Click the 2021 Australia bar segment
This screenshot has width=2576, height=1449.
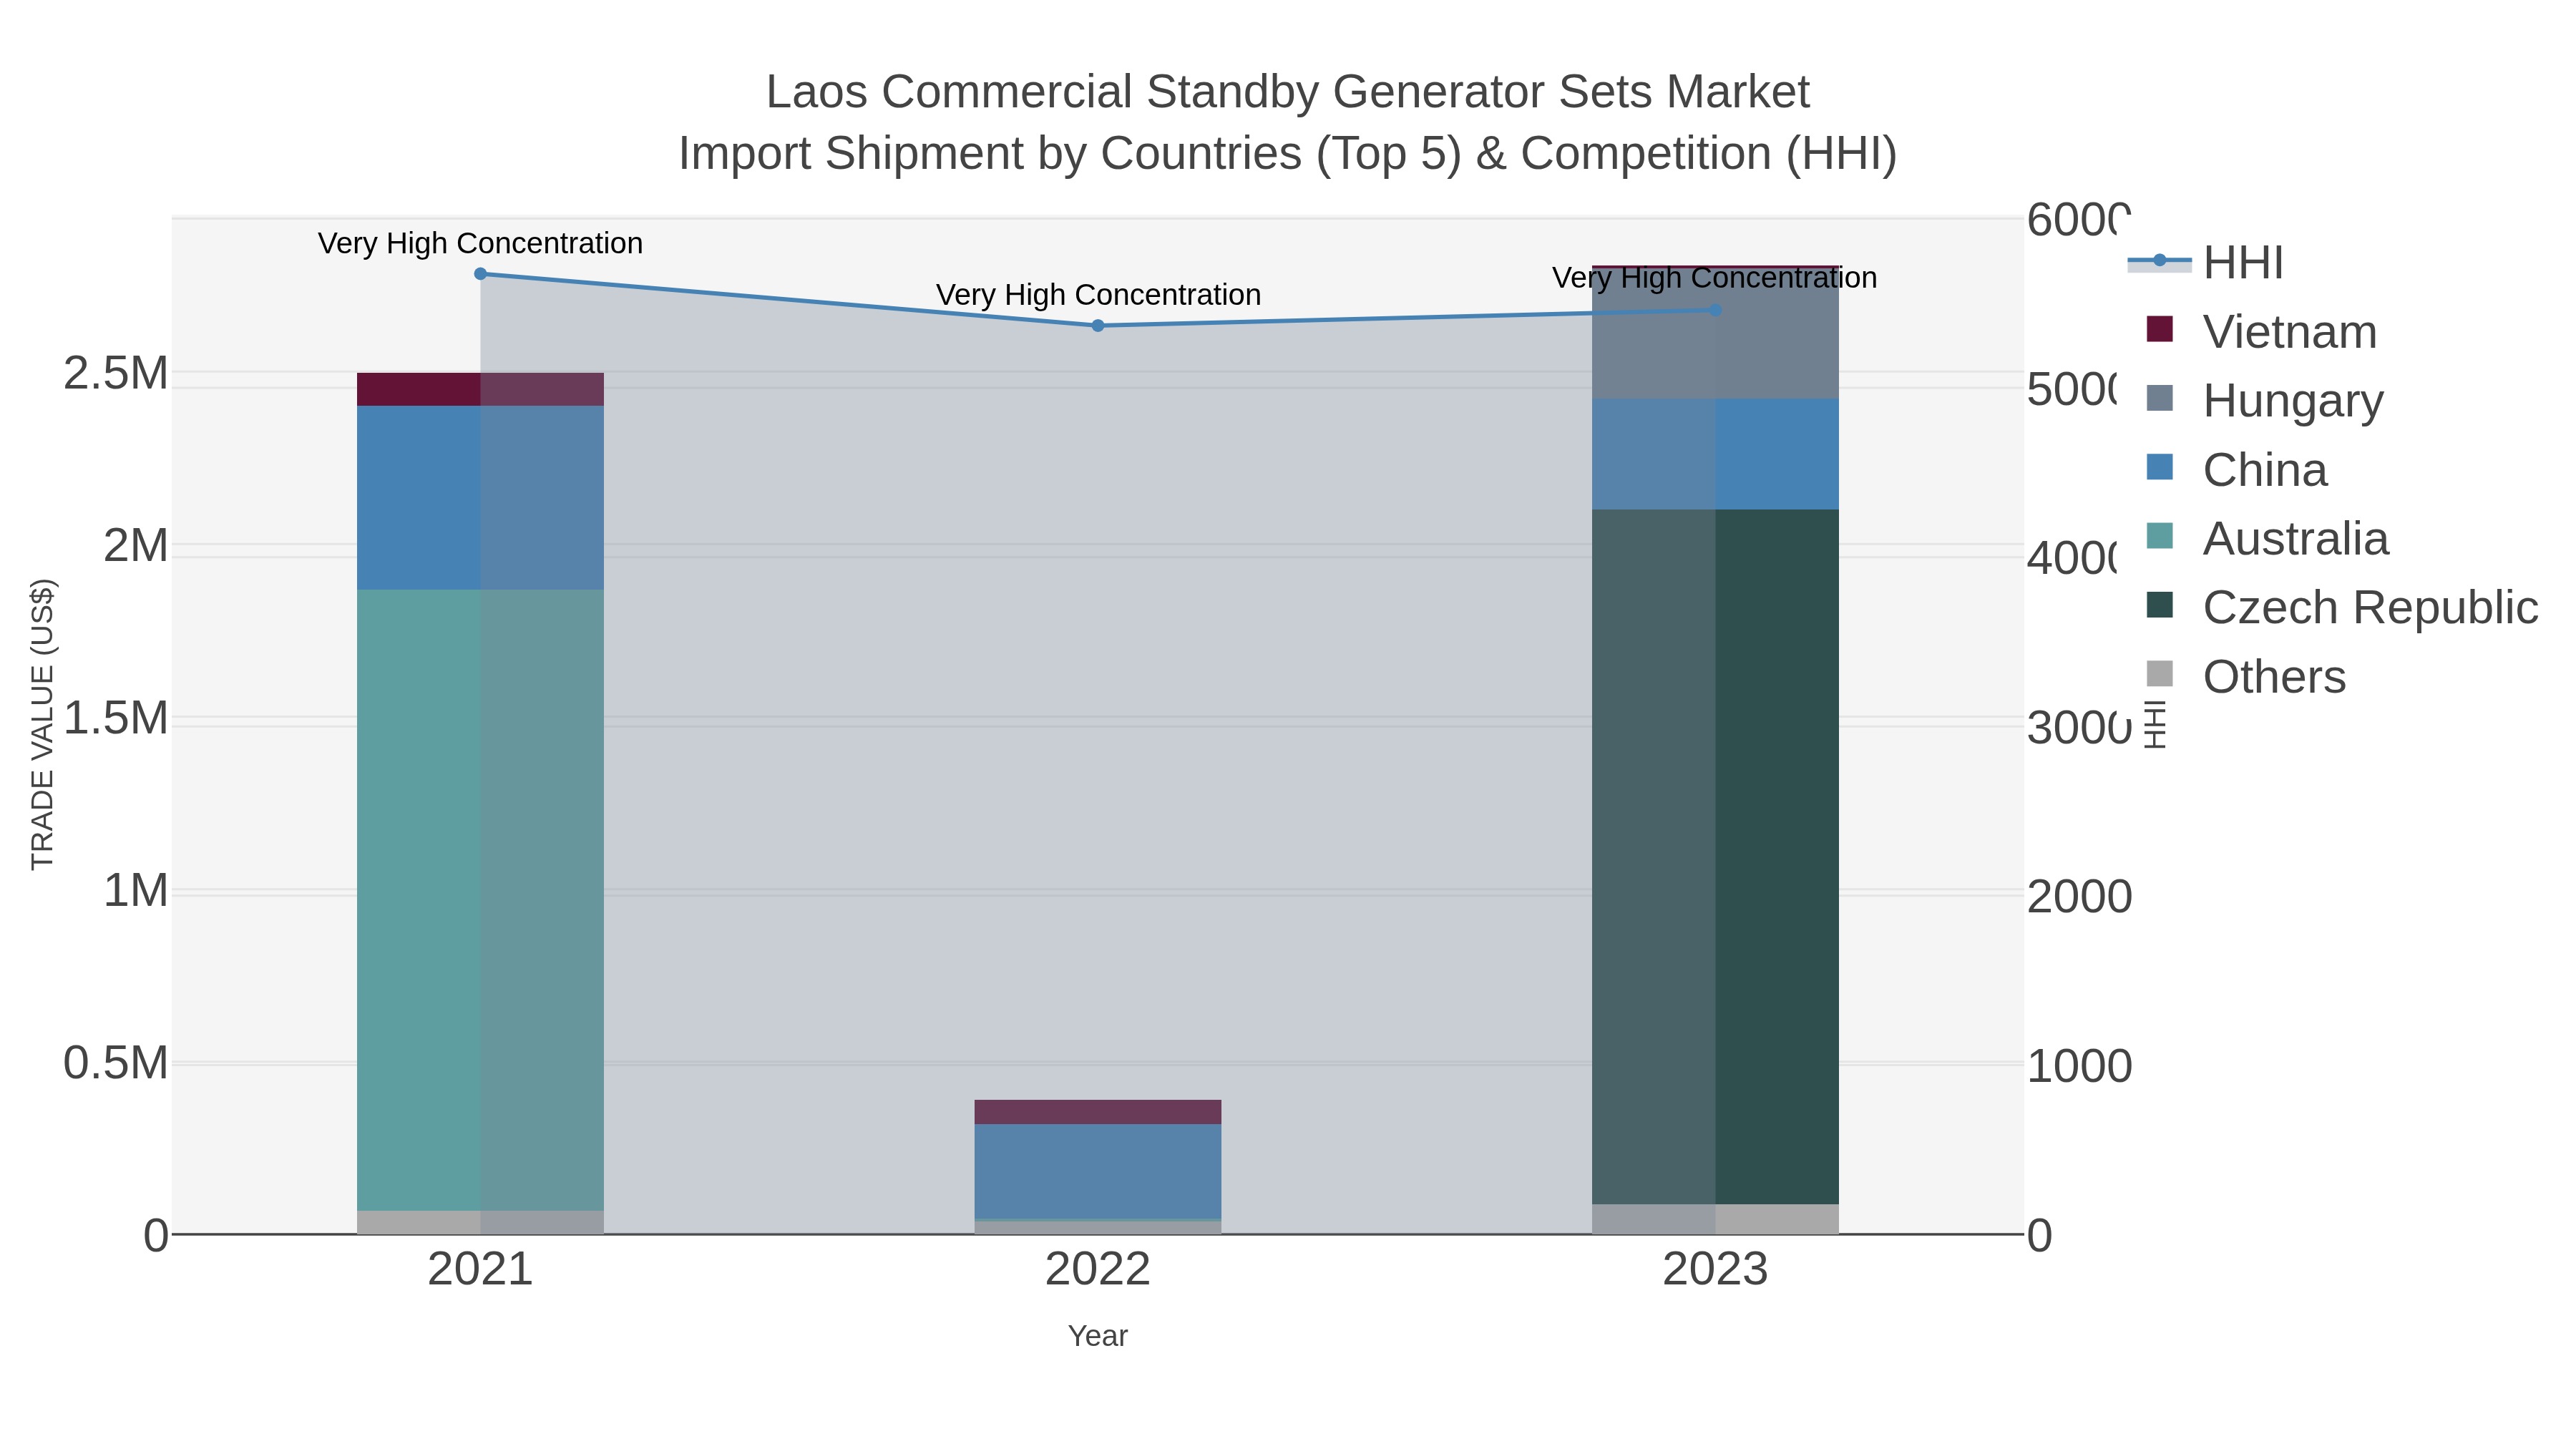480,900
